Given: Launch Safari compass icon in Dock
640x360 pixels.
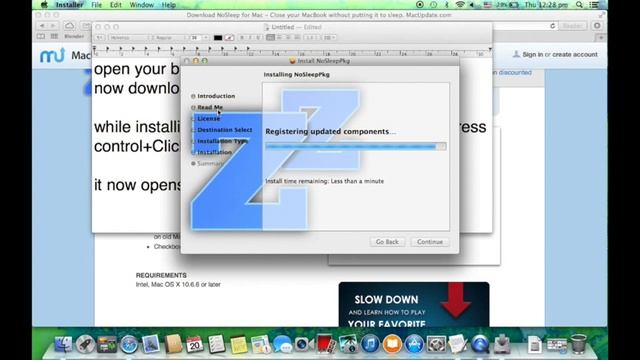Looking at the screenshot, I should (x=129, y=344).
